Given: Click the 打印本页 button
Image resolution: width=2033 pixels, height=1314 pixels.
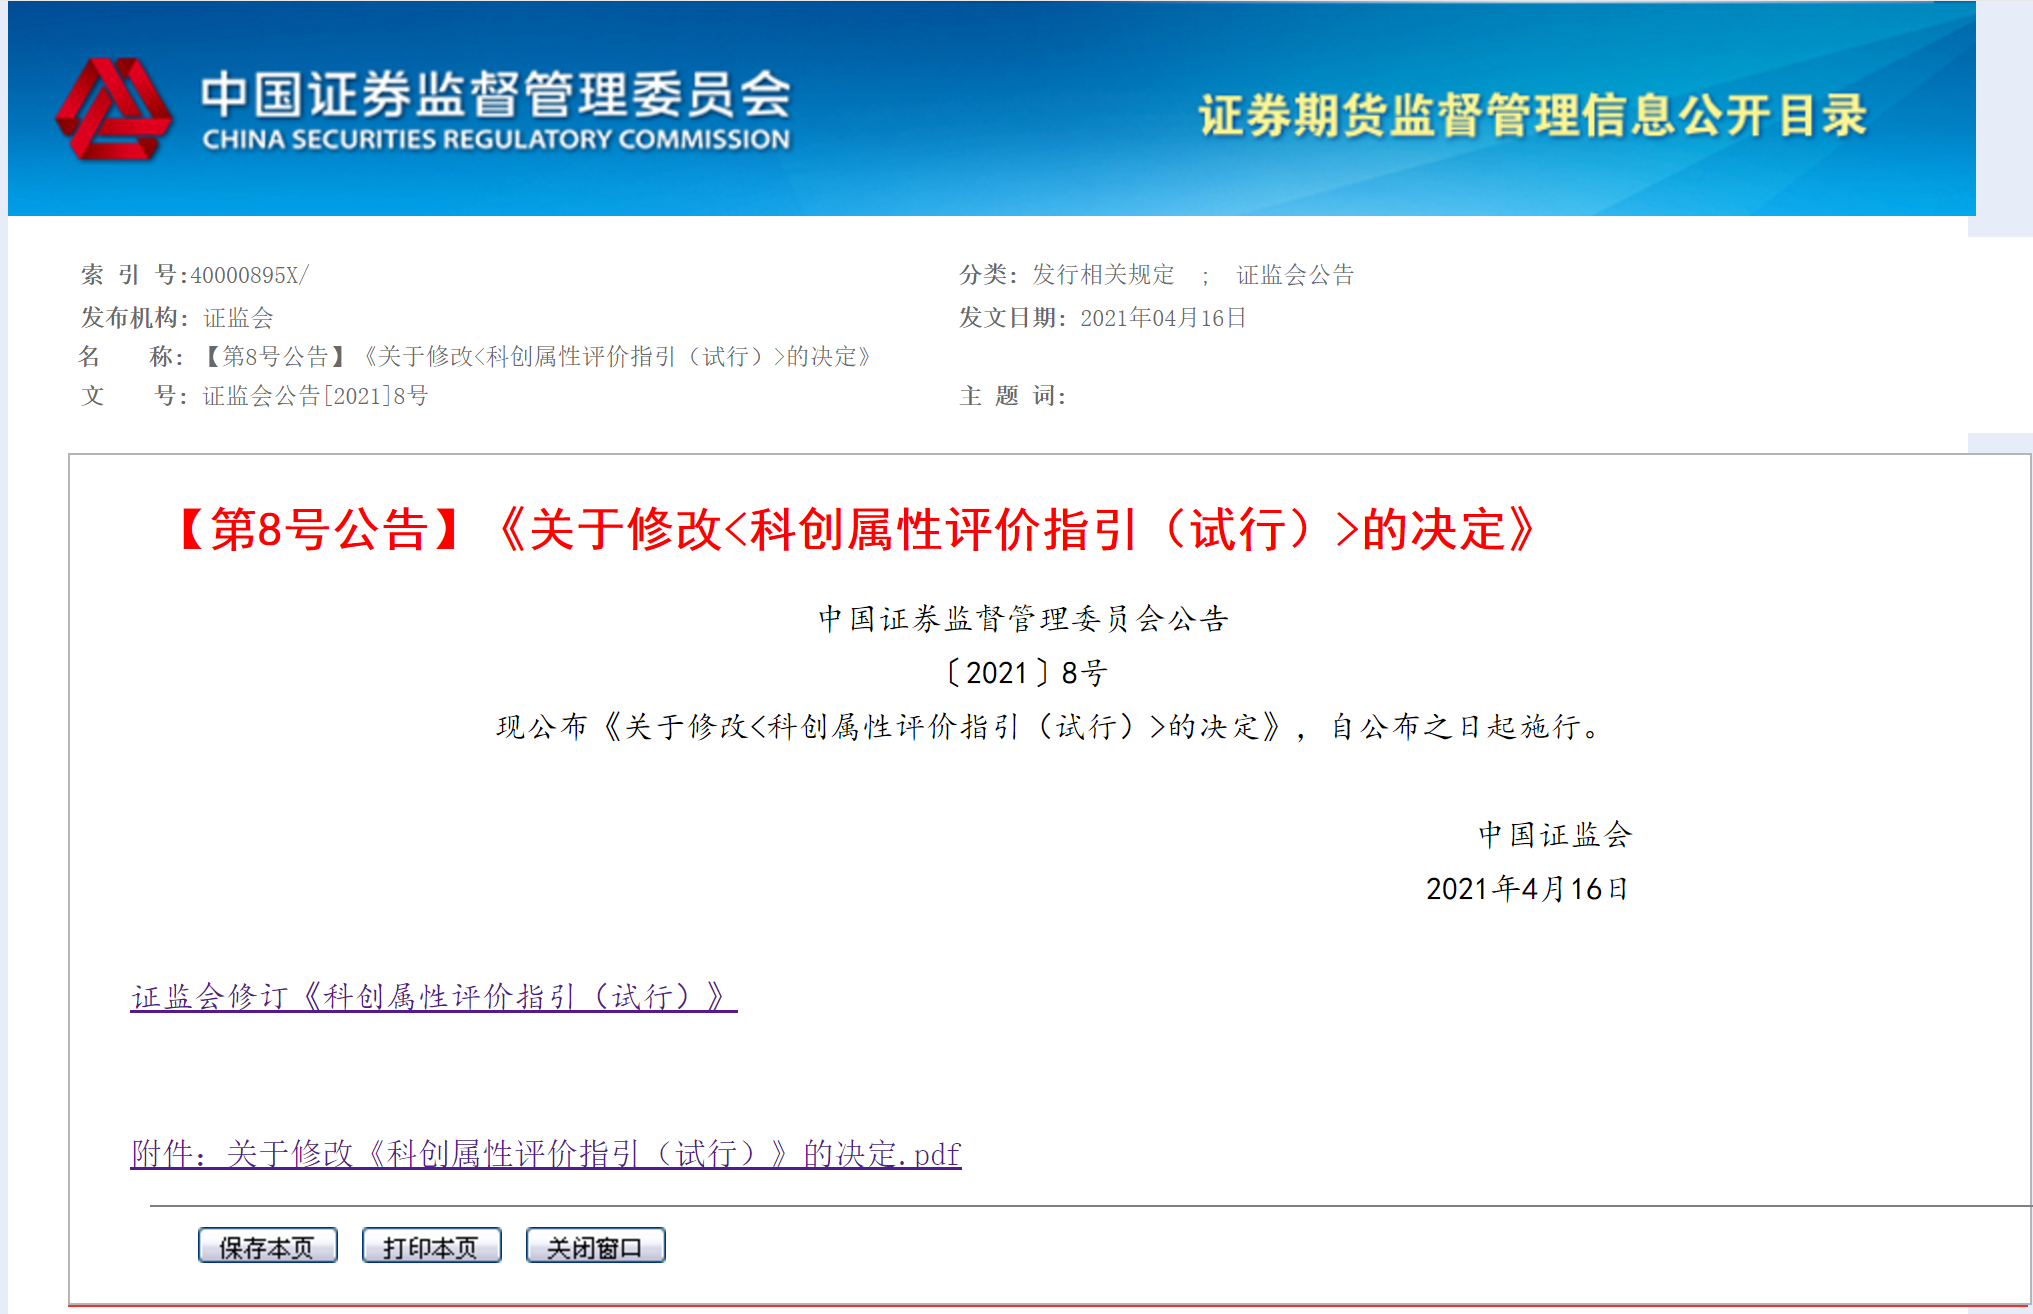Looking at the screenshot, I should tap(431, 1246).
